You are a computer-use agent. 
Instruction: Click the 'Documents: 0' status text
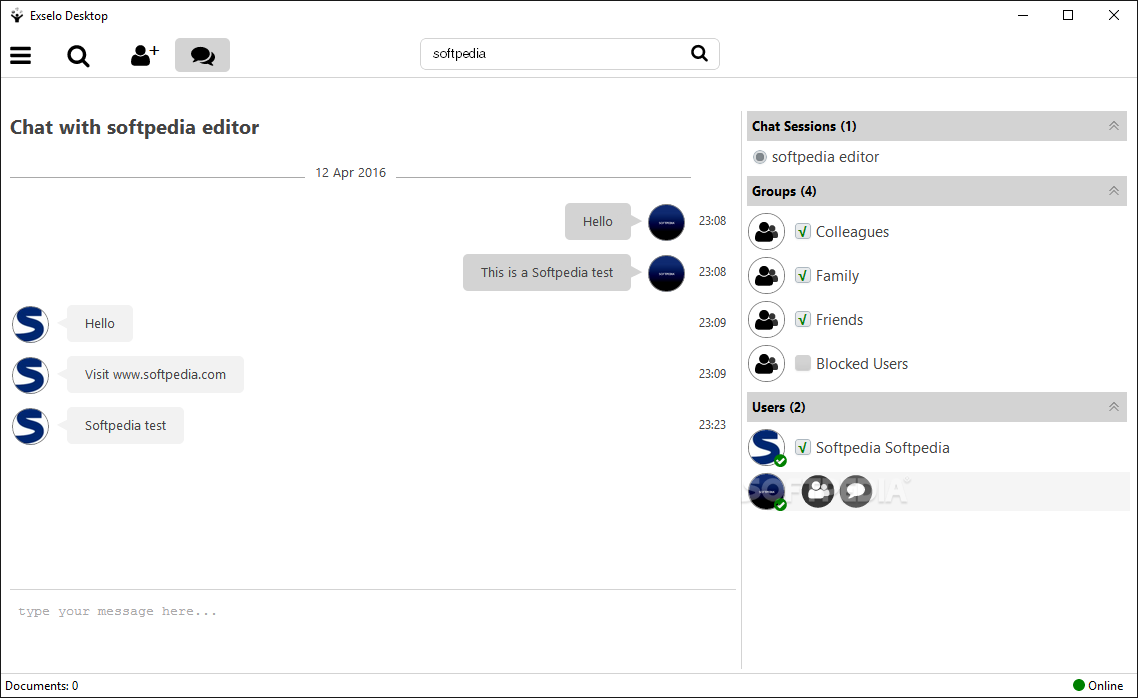(42, 686)
